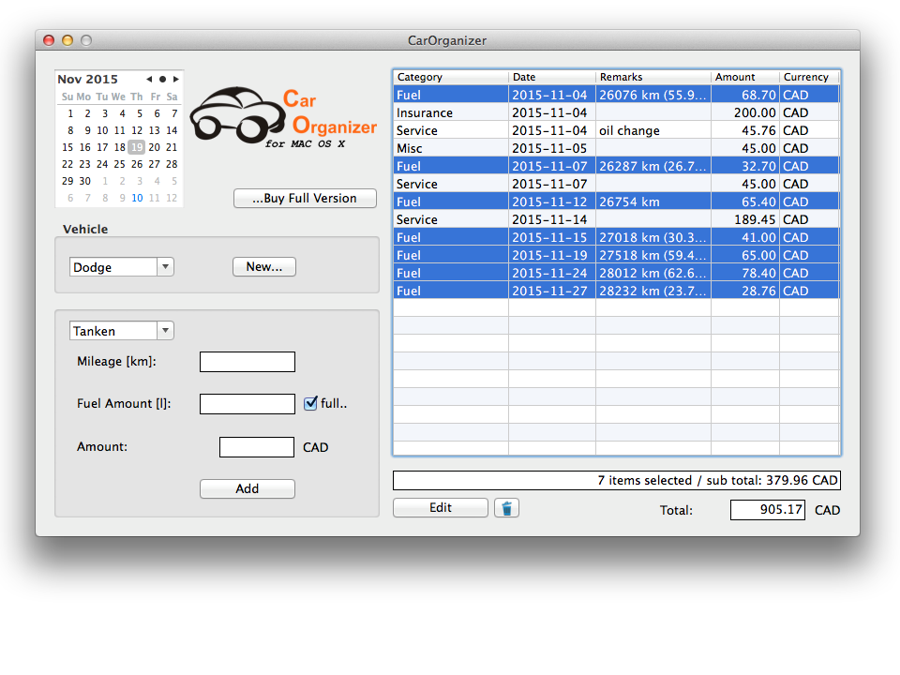900x675 pixels.
Task: Click the Mileage [km] input field
Action: click(247, 362)
